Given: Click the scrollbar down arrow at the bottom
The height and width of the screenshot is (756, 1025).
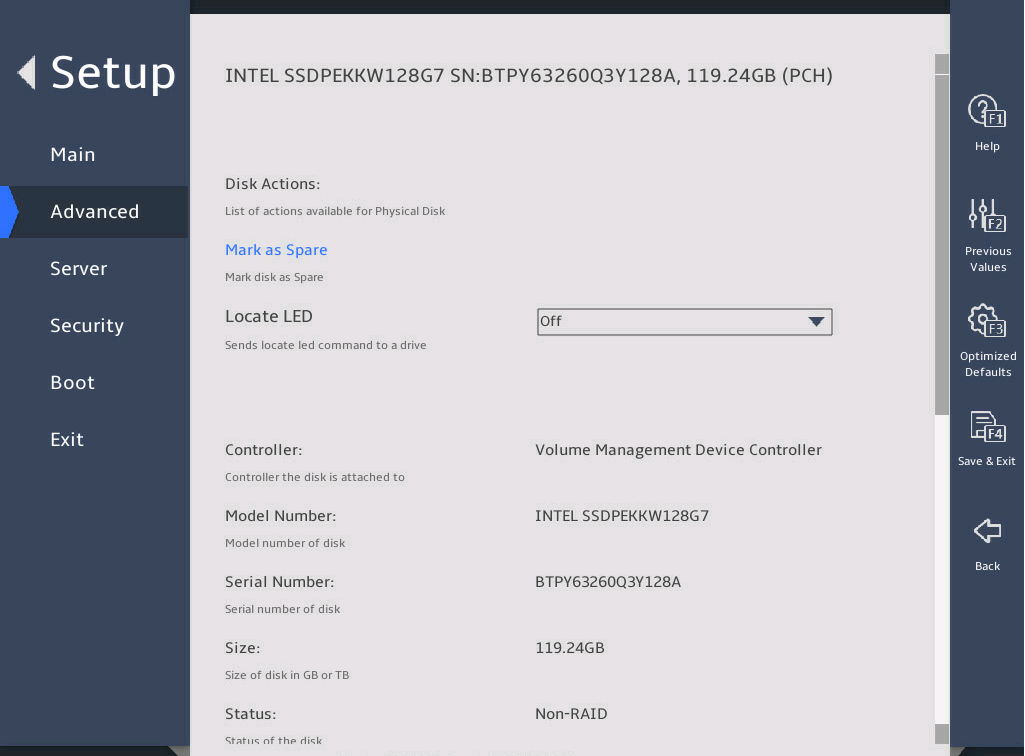Looking at the screenshot, I should [942, 734].
